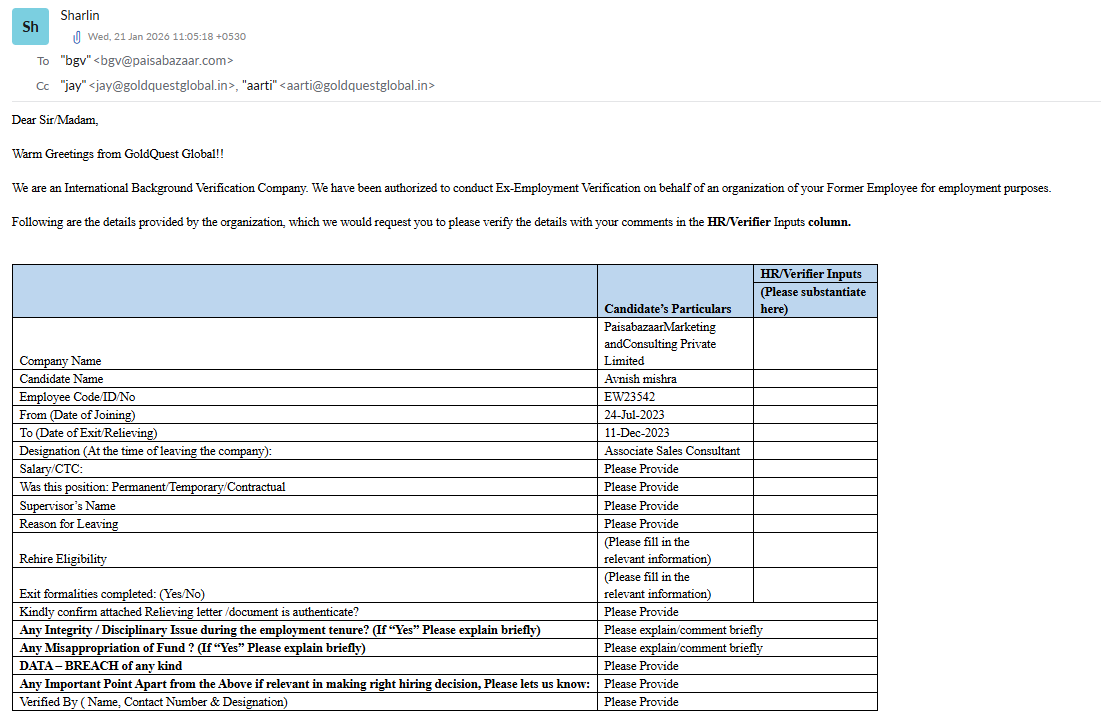Select the employee code EW23542 cell
This screenshot has height=722, width=1101.
pos(630,397)
